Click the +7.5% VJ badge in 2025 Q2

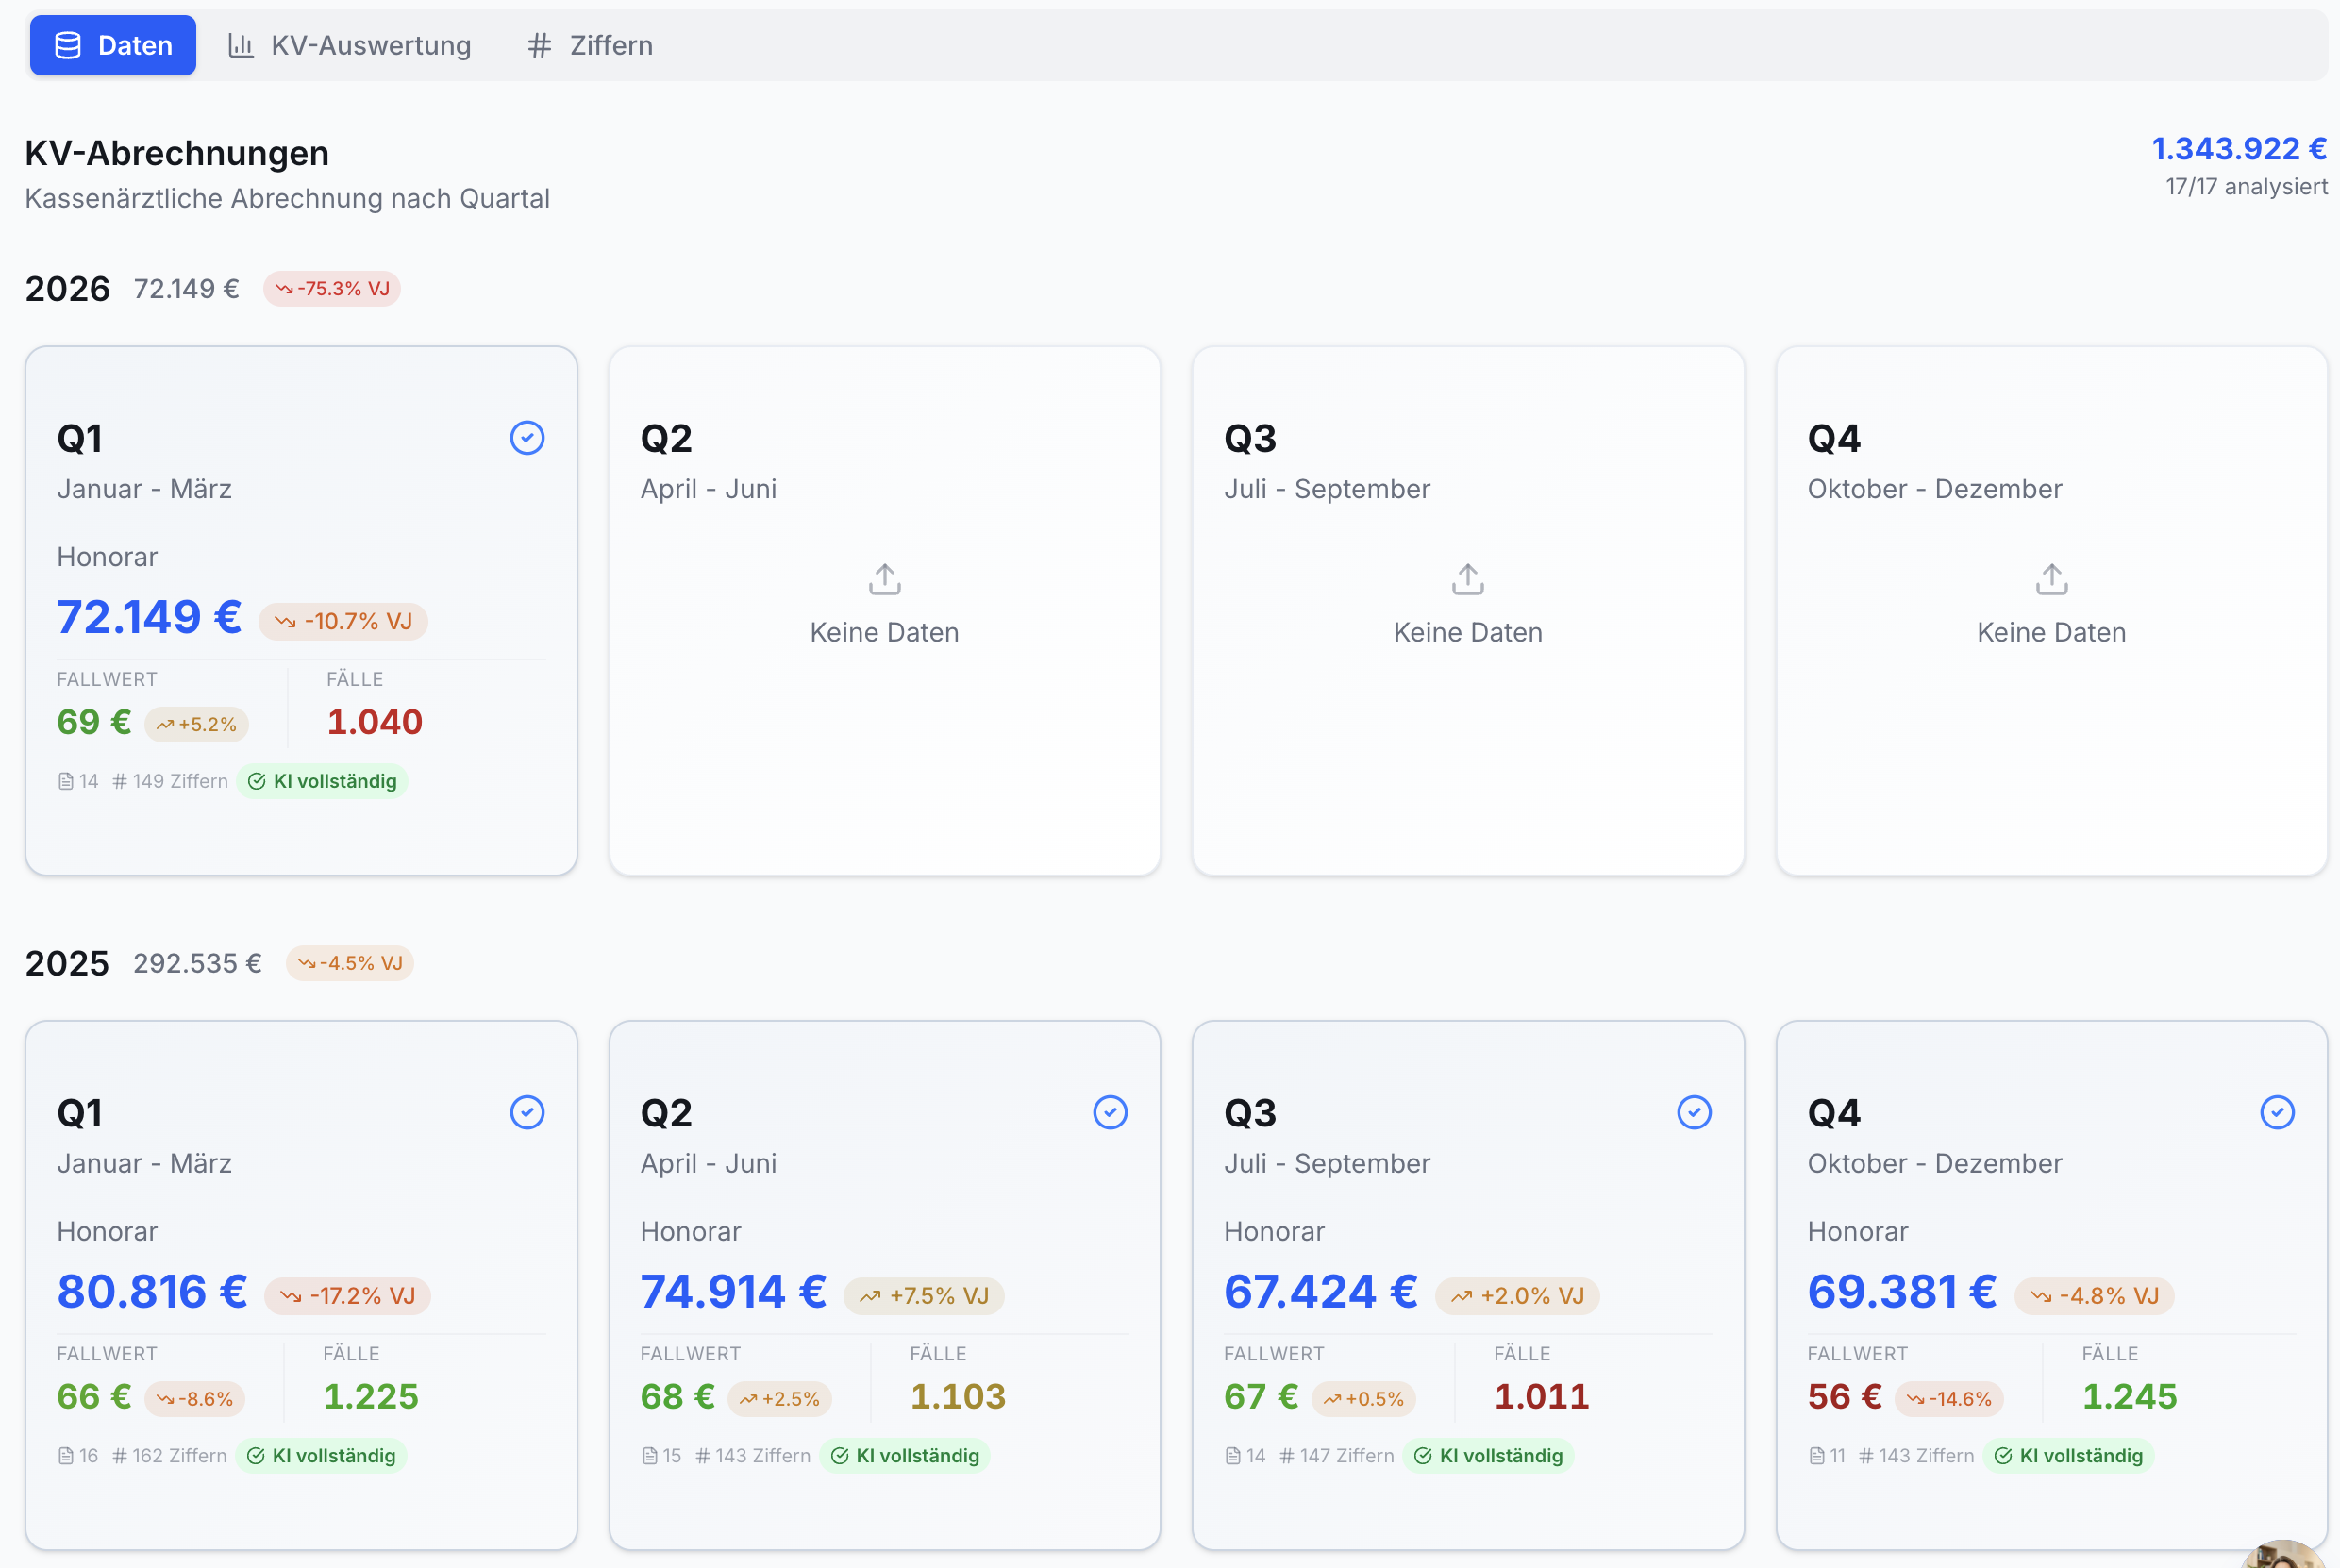coord(924,1296)
